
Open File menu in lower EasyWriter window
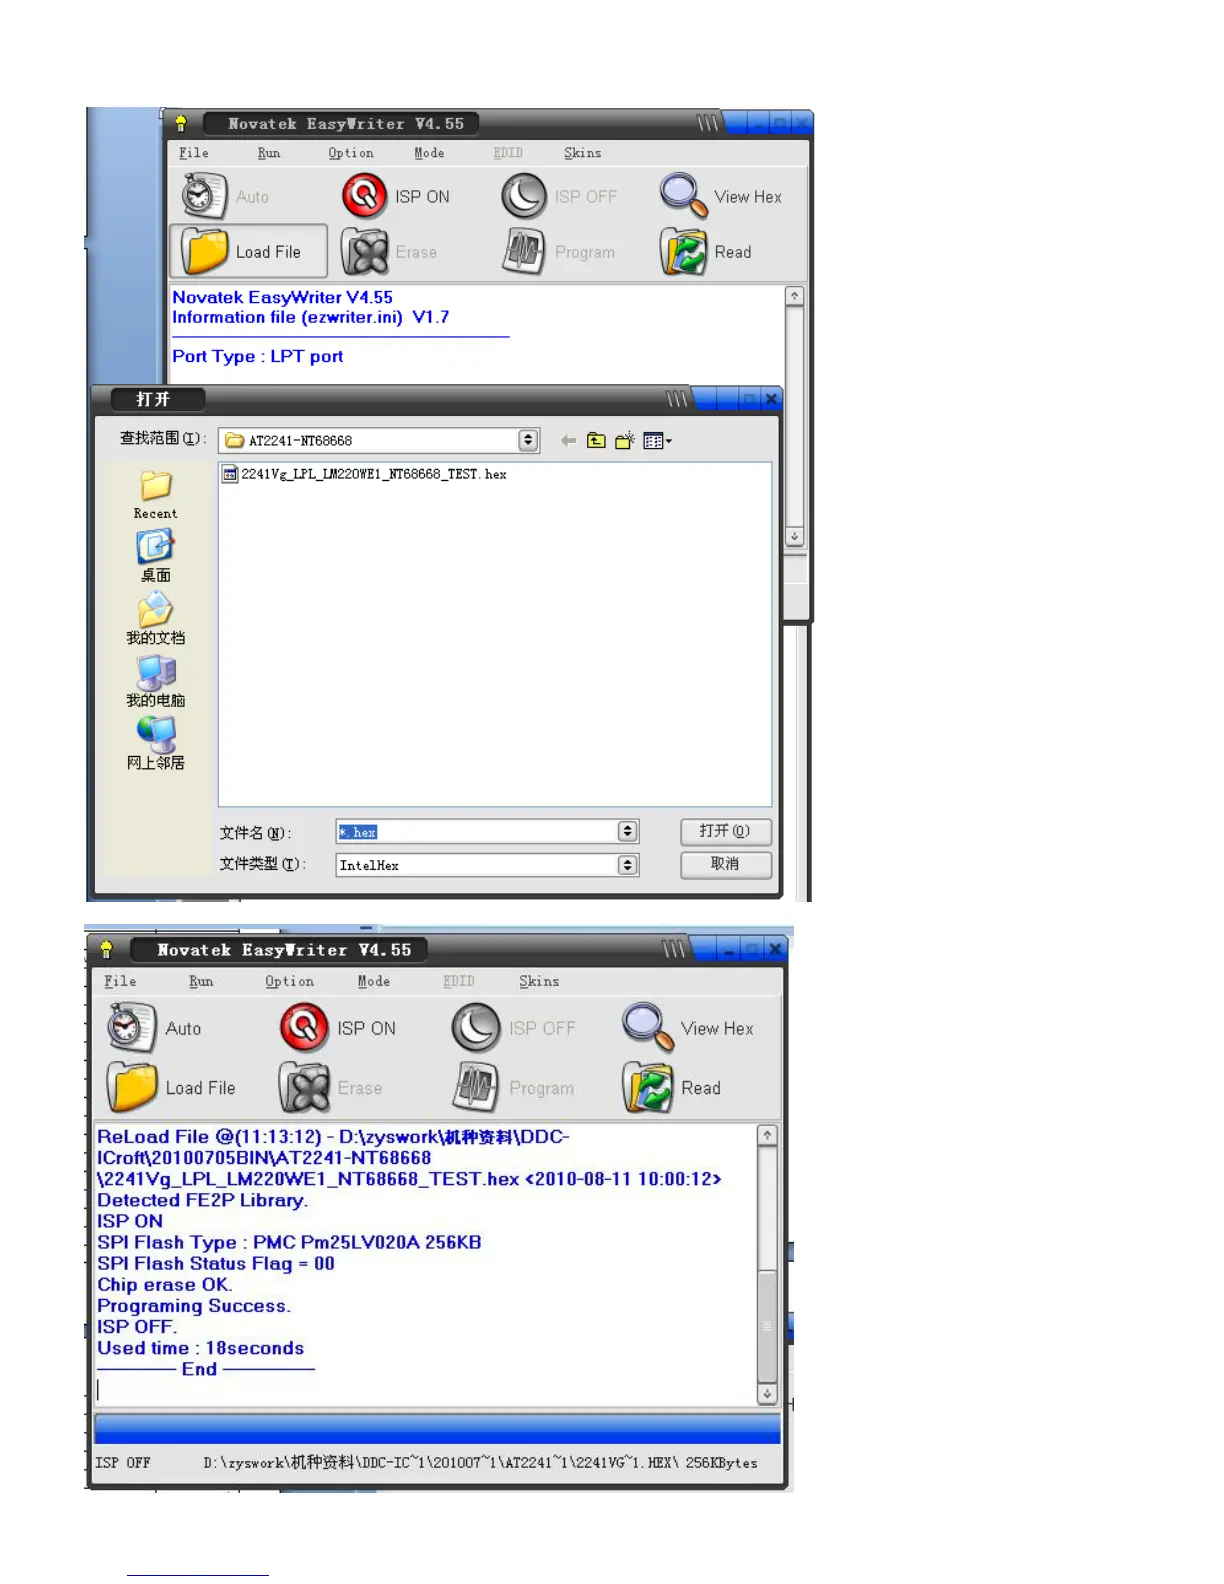coord(120,981)
